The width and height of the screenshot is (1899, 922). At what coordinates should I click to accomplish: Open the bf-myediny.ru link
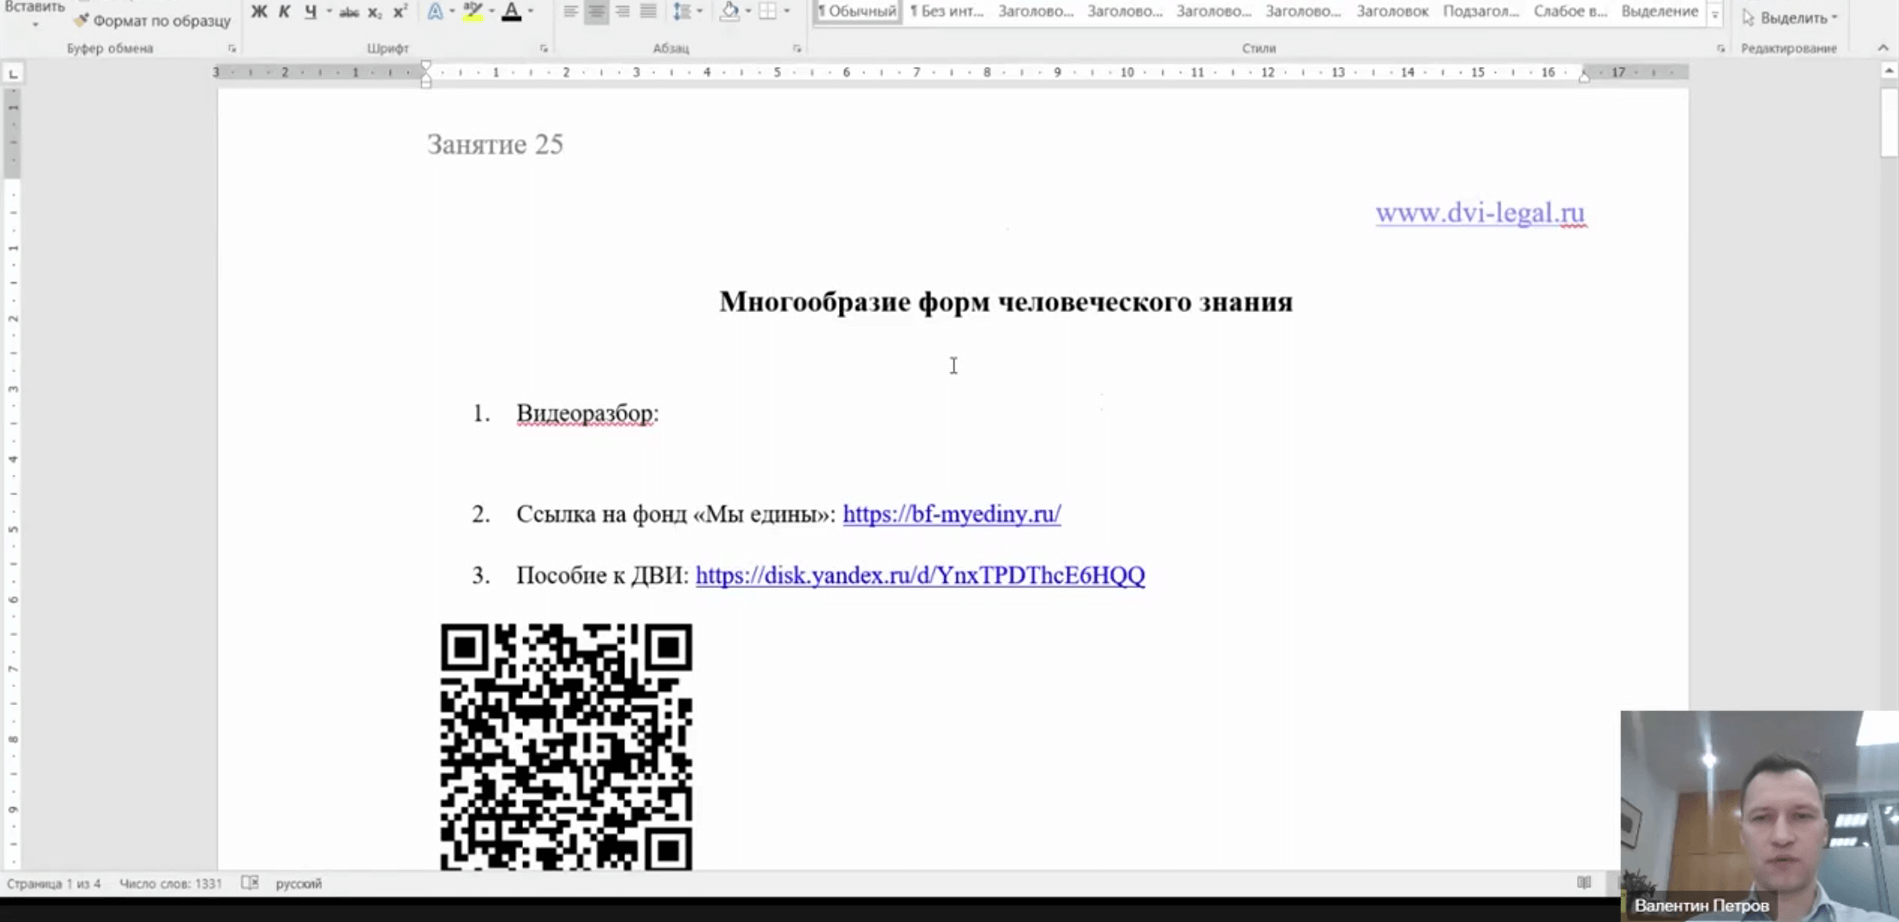[952, 514]
